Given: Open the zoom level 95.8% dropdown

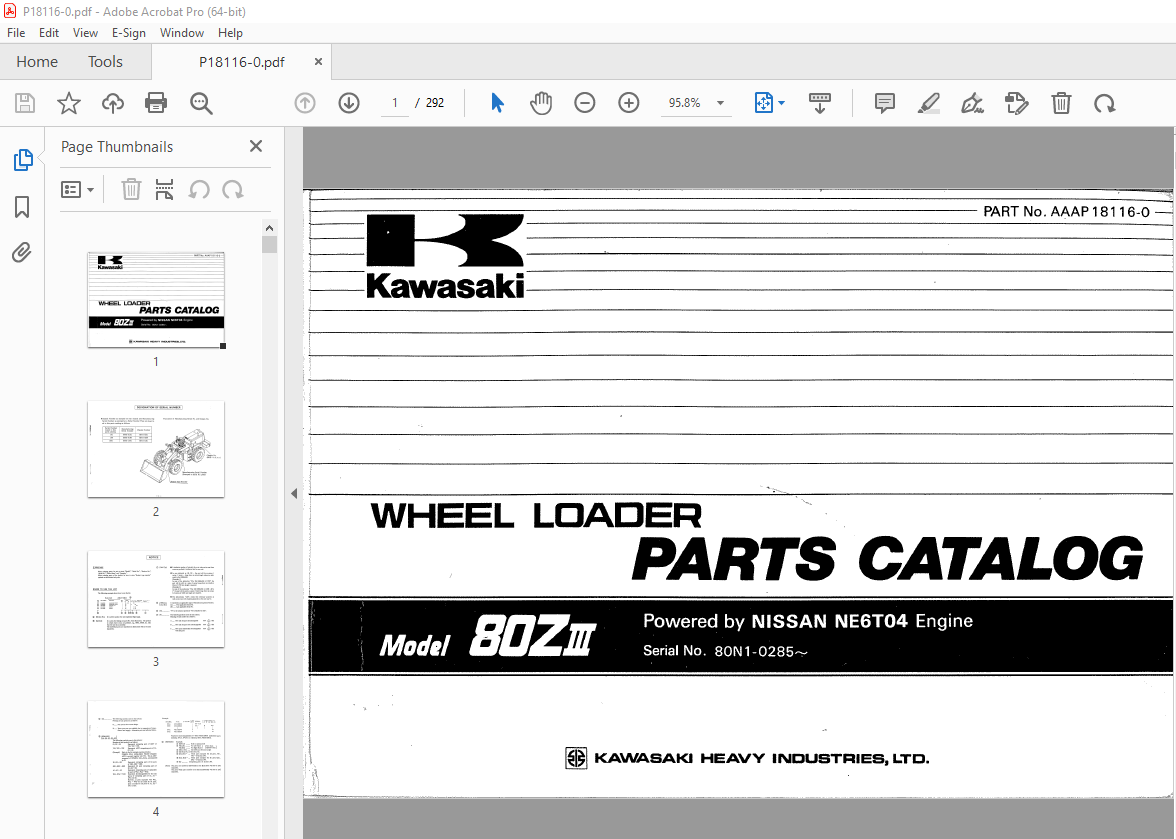Looking at the screenshot, I should click(720, 103).
